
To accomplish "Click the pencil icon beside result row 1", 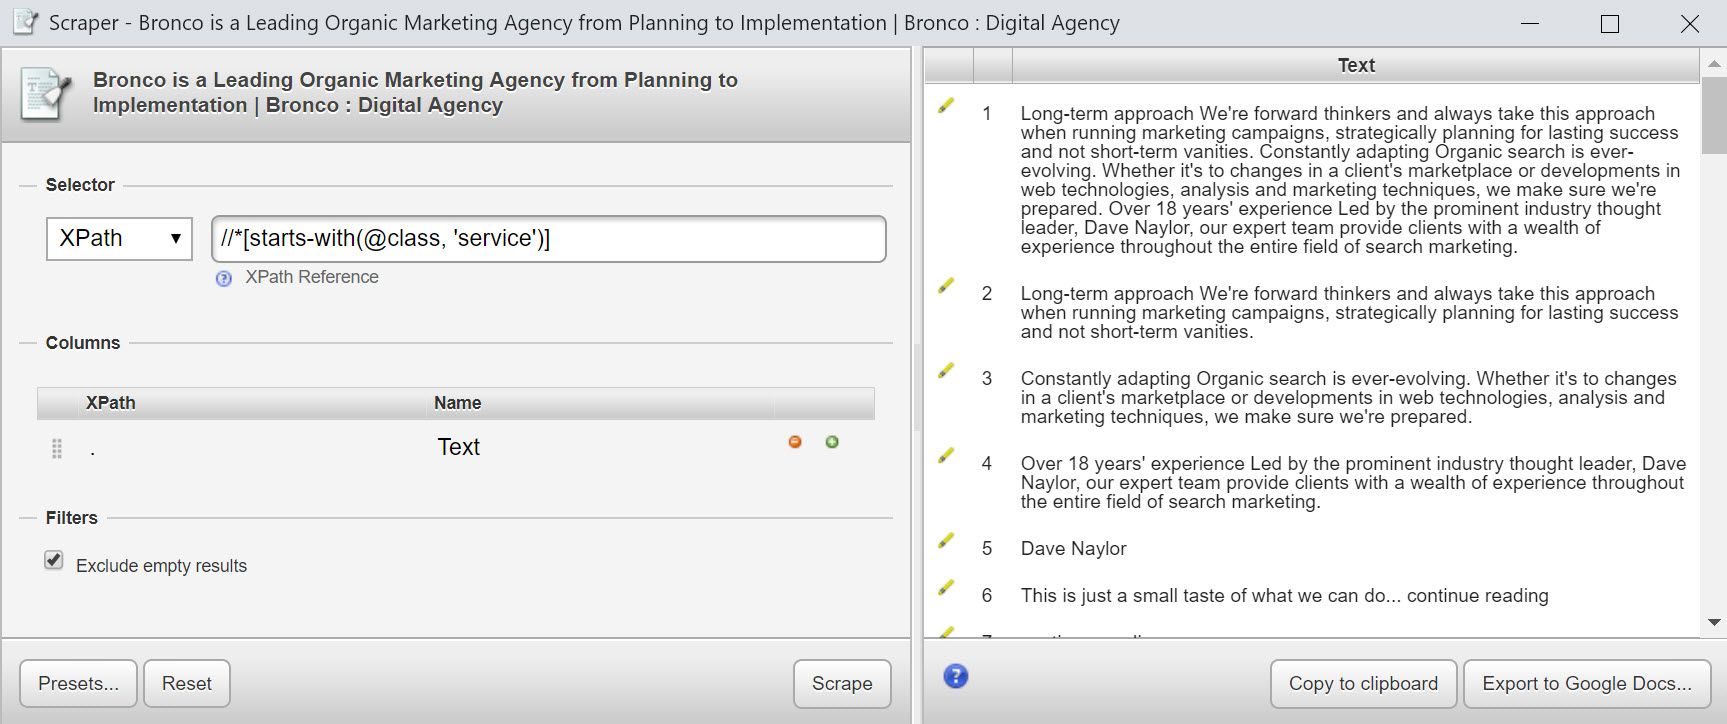I will pyautogui.click(x=946, y=106).
